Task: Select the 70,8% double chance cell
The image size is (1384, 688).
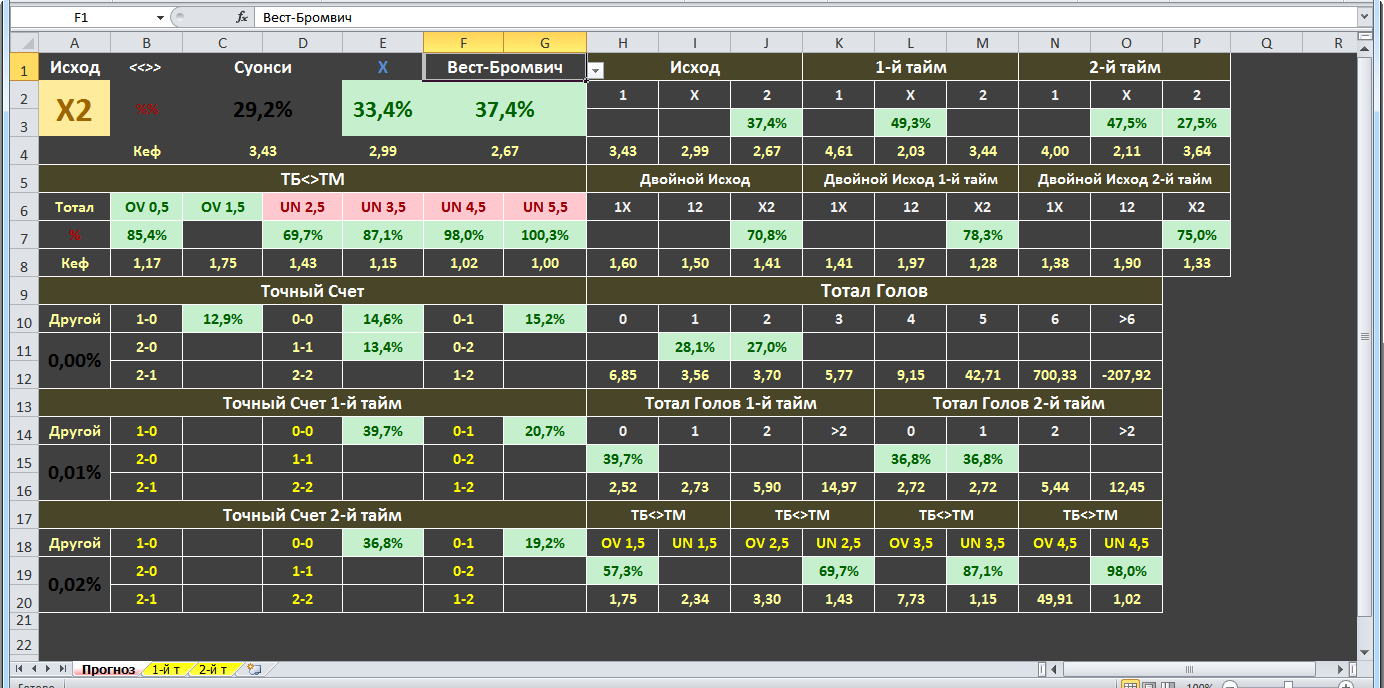Action: (767, 235)
